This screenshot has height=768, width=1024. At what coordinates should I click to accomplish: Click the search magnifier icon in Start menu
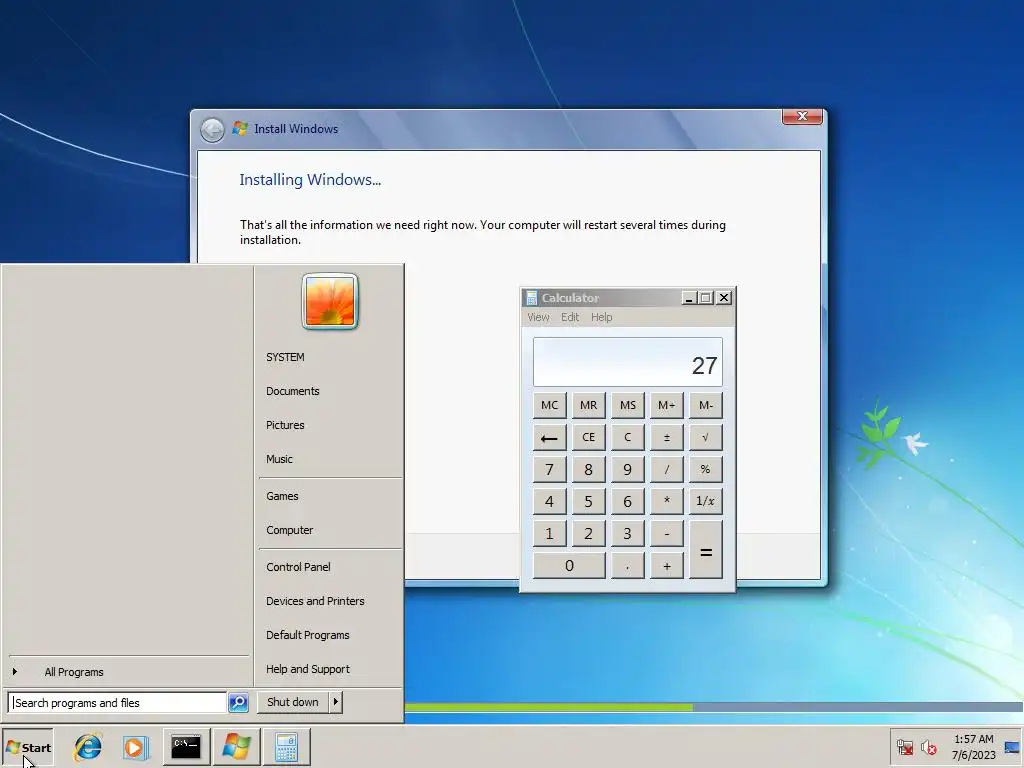(238, 703)
